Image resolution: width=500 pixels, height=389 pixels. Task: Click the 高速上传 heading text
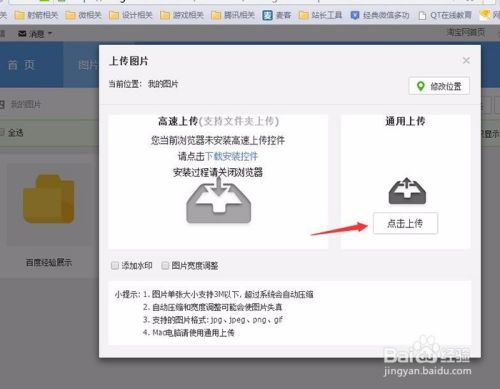178,121
